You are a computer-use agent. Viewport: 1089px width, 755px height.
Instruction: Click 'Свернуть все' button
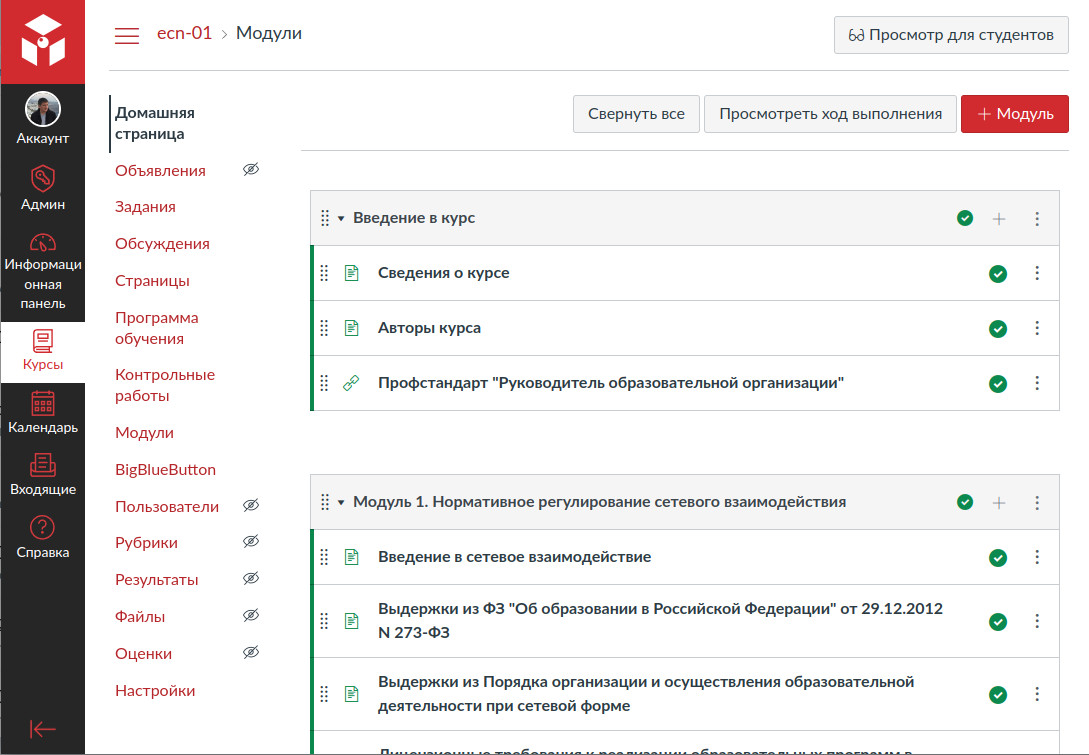coord(636,114)
